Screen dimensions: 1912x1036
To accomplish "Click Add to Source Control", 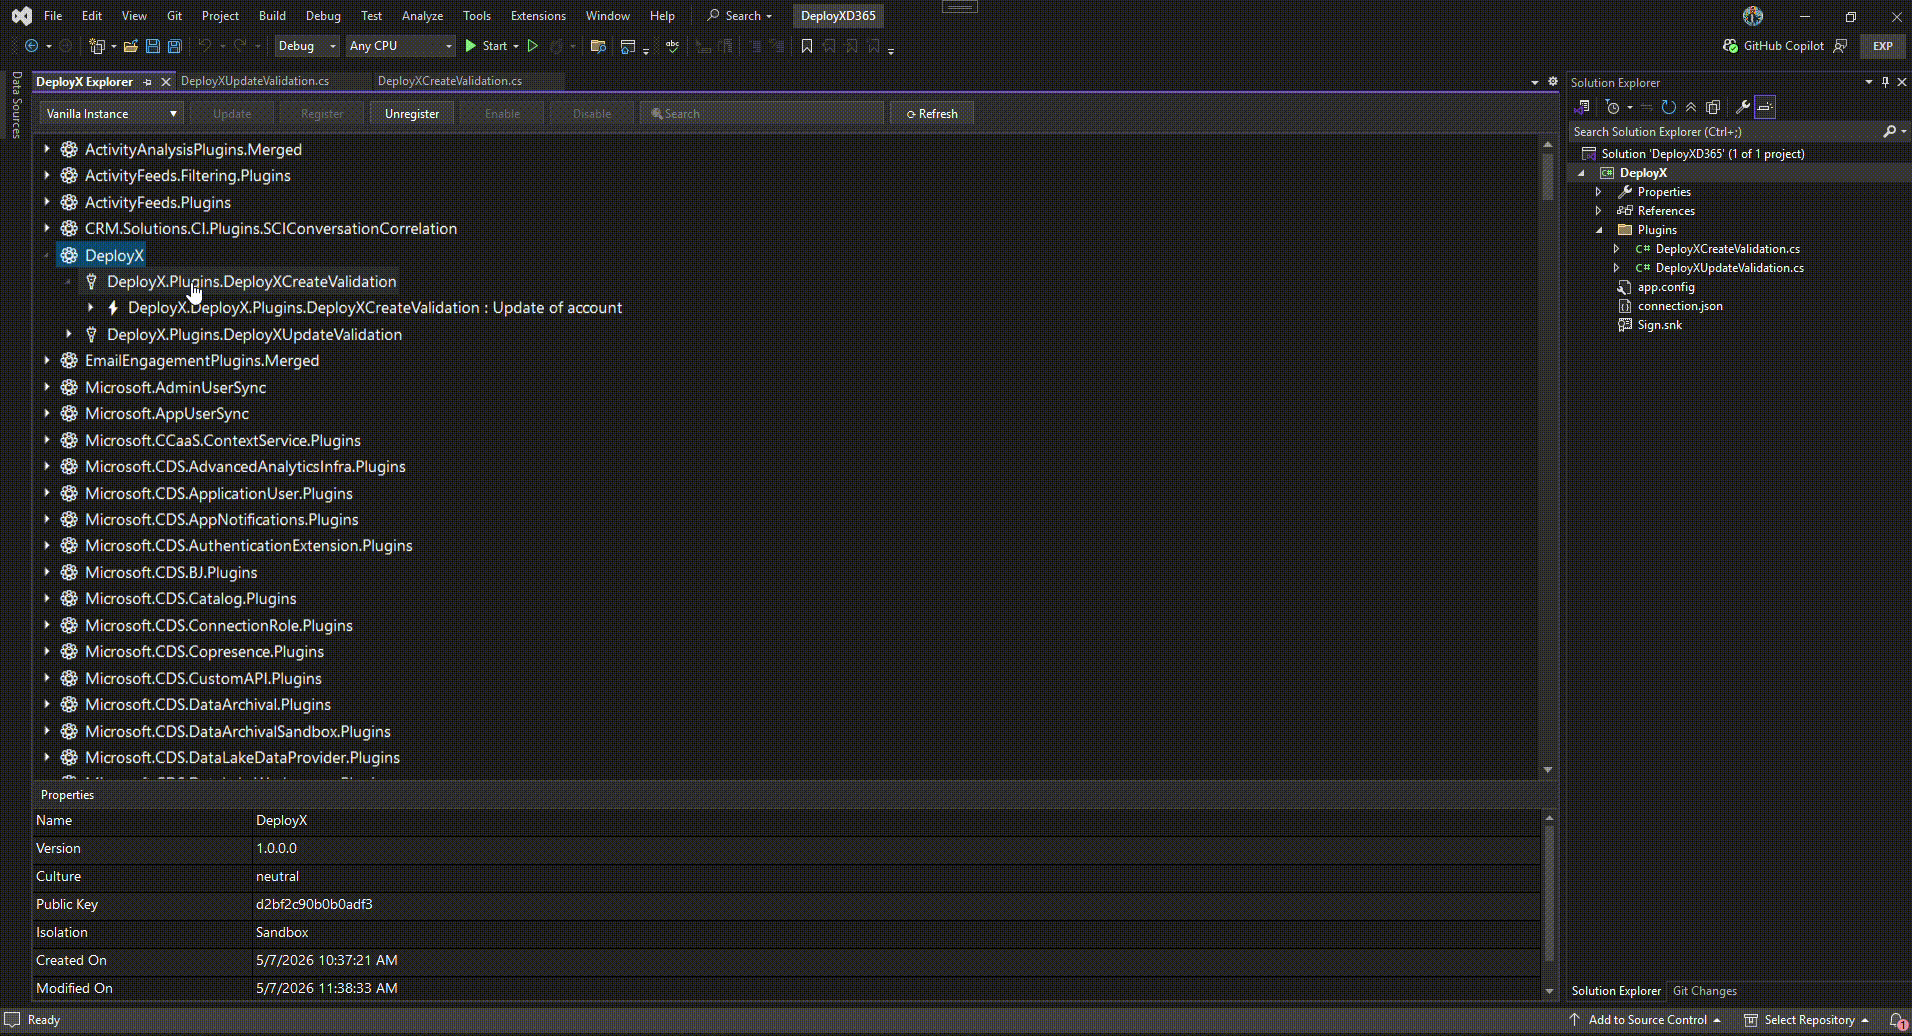I will [x=1646, y=1020].
